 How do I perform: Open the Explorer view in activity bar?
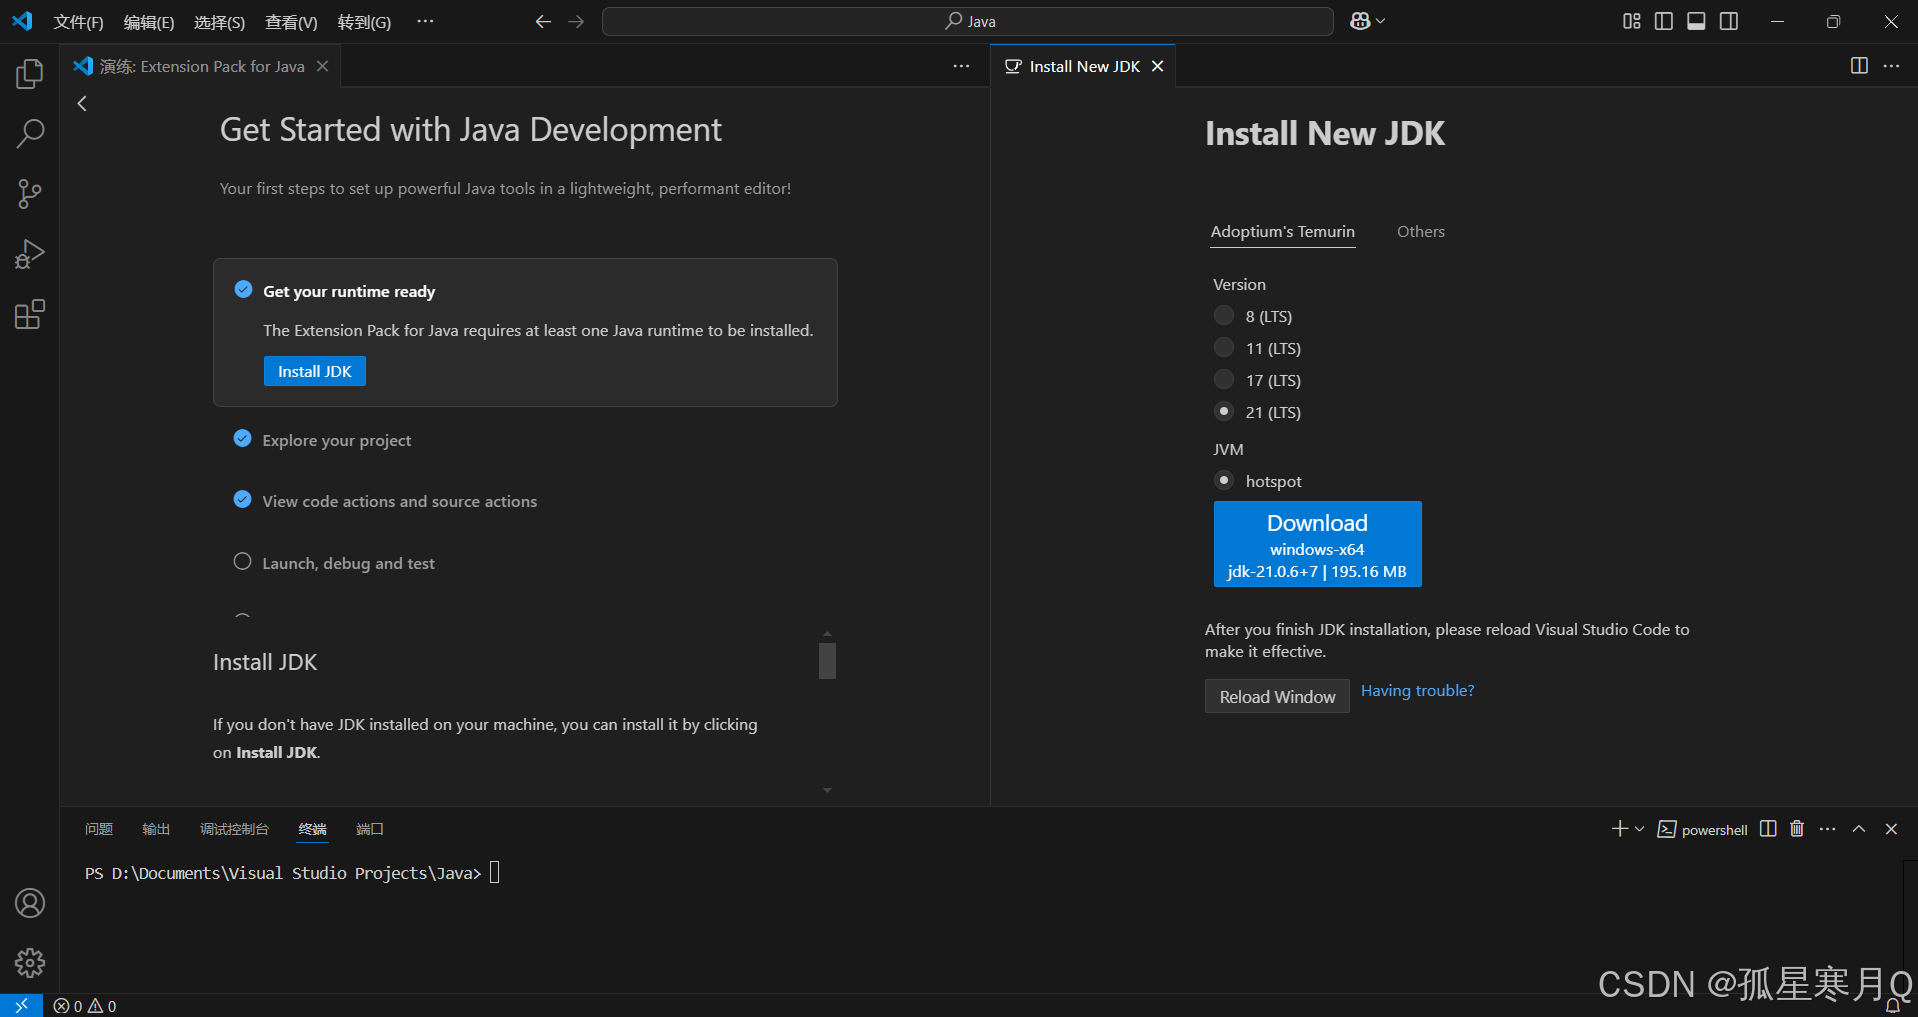pyautogui.click(x=30, y=73)
